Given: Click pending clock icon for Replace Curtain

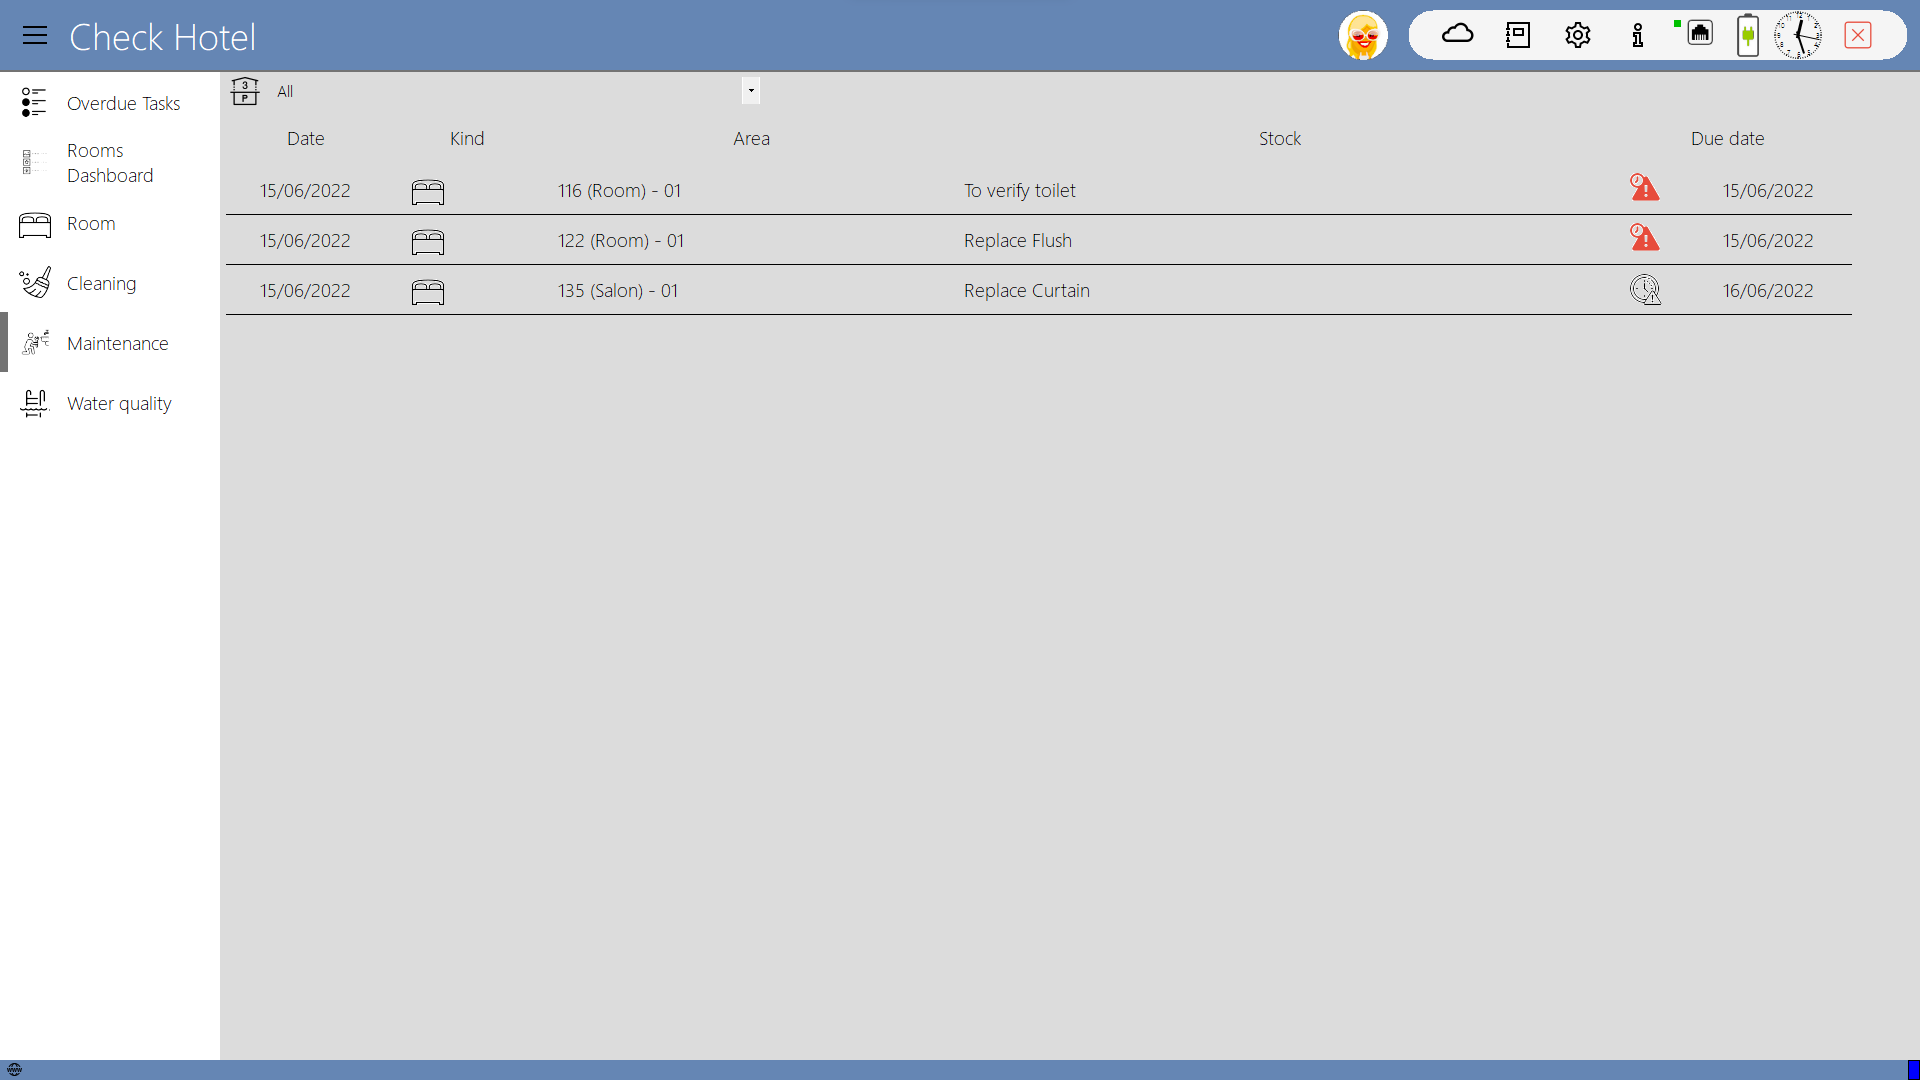Looking at the screenshot, I should point(1644,290).
